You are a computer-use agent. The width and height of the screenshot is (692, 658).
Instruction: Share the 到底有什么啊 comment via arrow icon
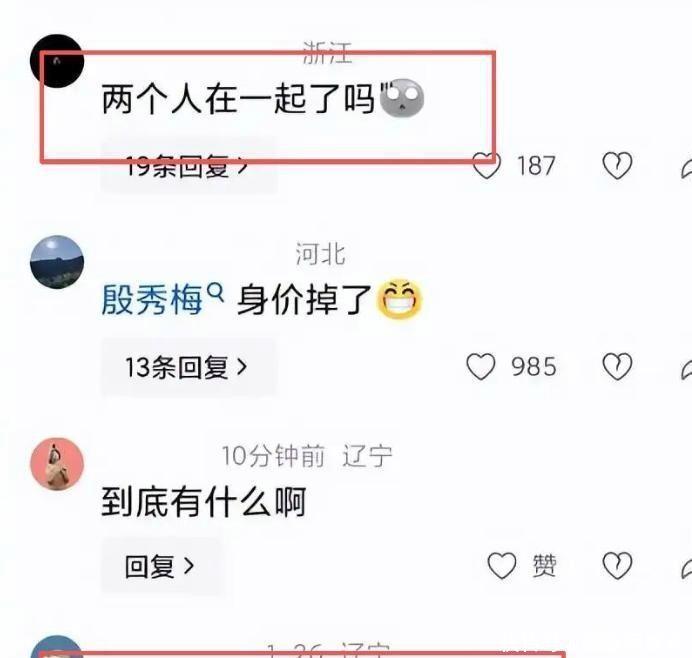tap(686, 568)
